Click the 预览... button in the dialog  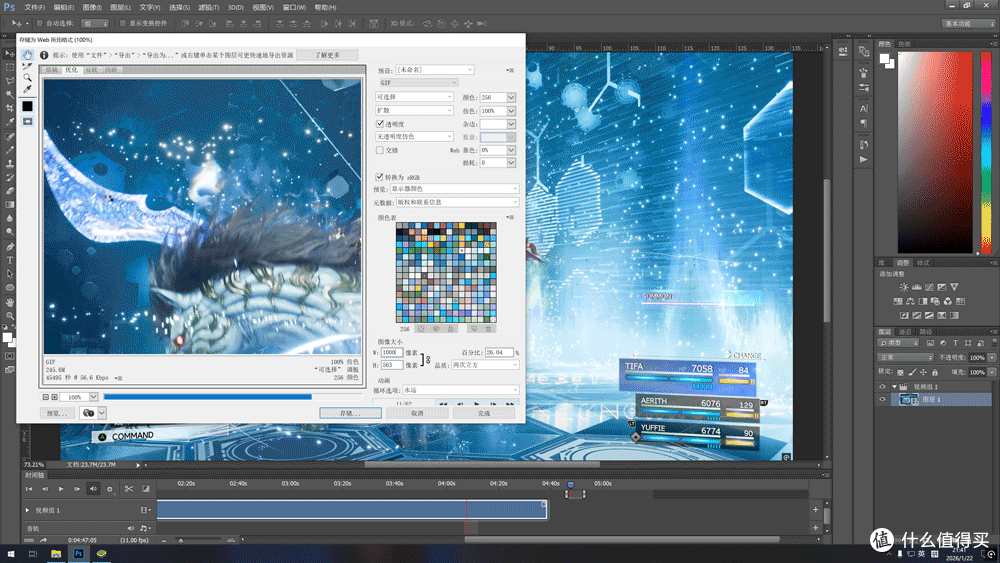coord(57,413)
